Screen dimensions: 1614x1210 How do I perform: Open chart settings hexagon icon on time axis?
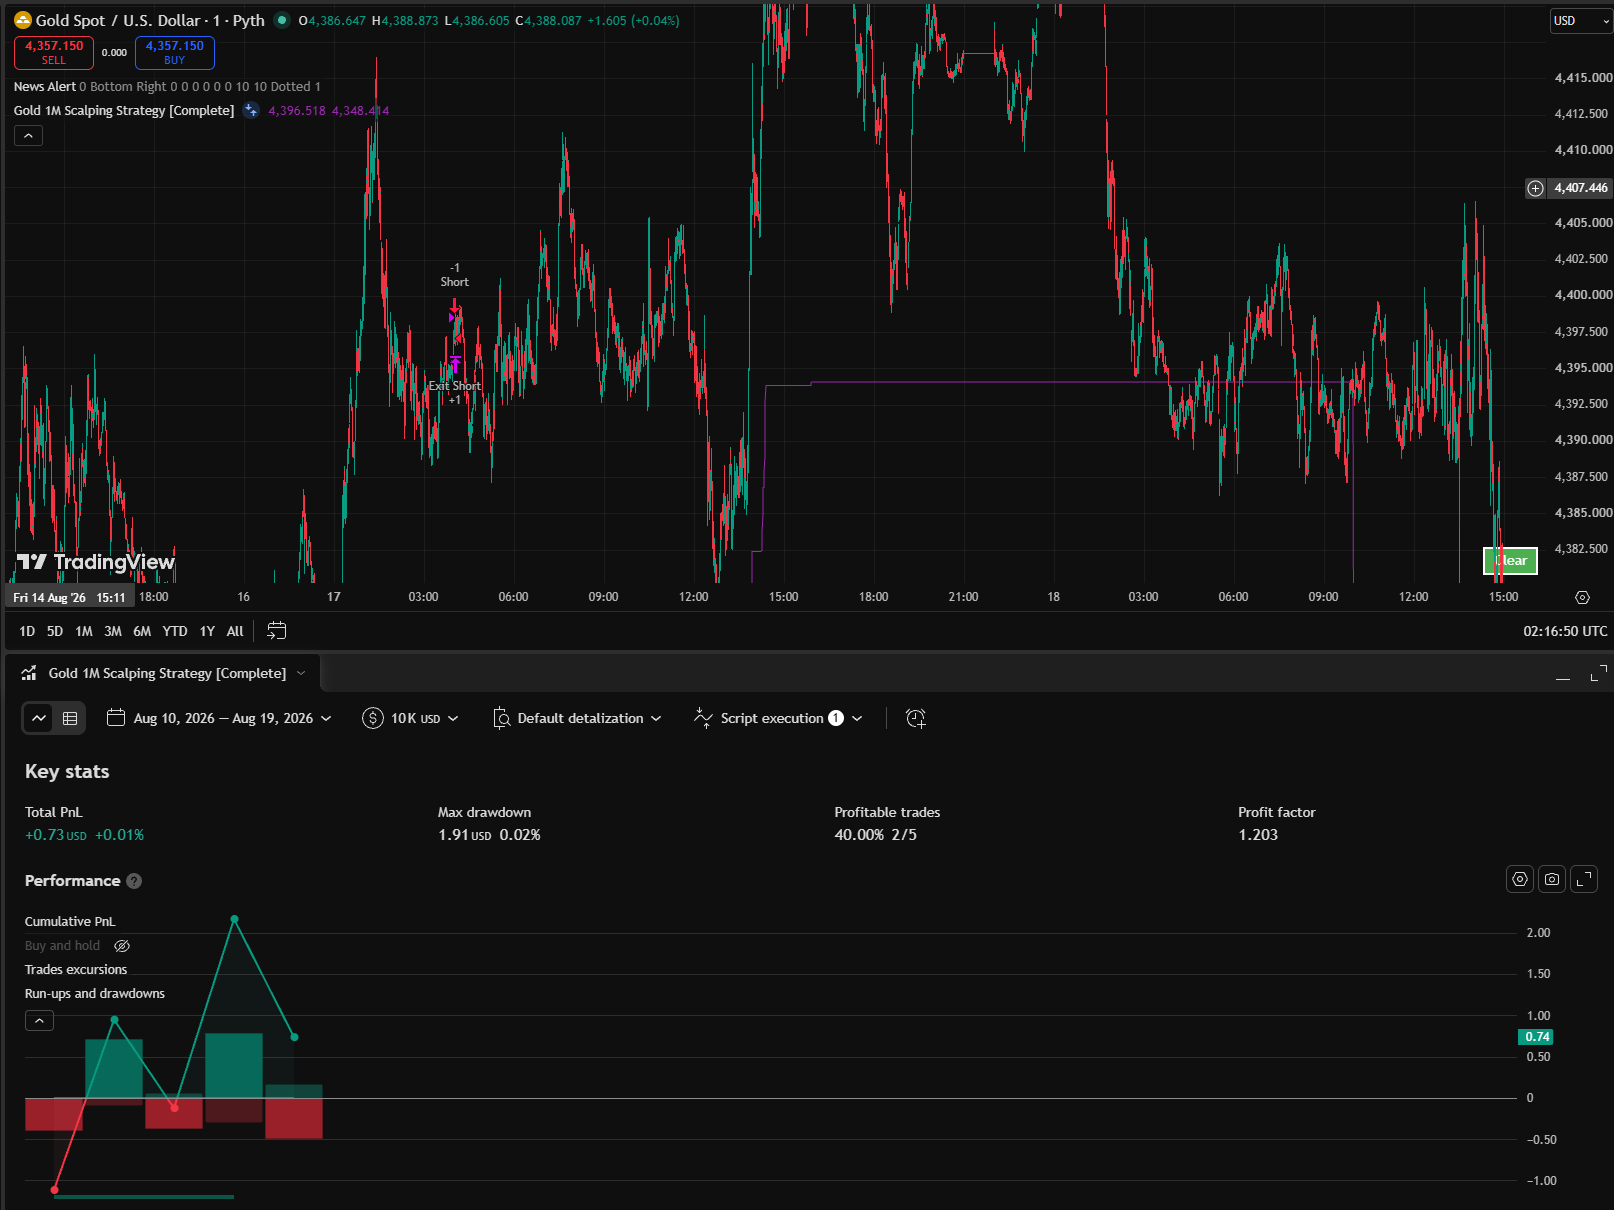(1582, 597)
